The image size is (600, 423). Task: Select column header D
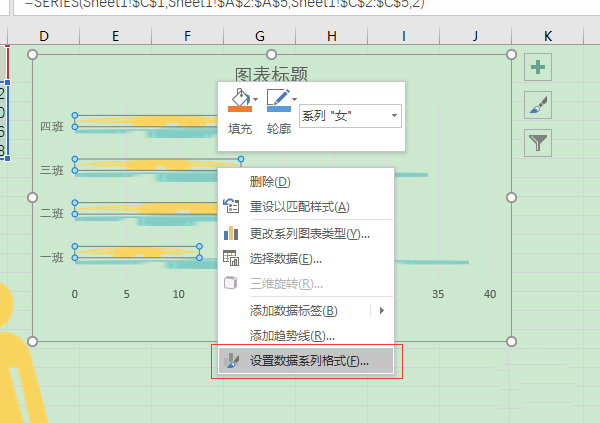pos(44,36)
